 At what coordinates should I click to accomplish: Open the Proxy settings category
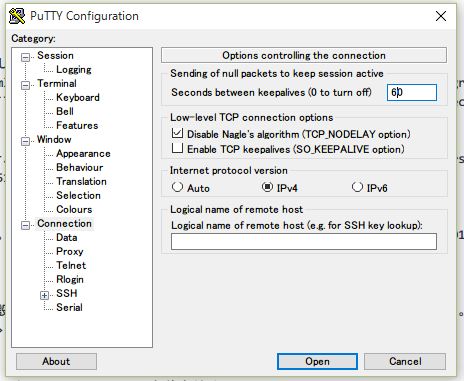(x=70, y=251)
